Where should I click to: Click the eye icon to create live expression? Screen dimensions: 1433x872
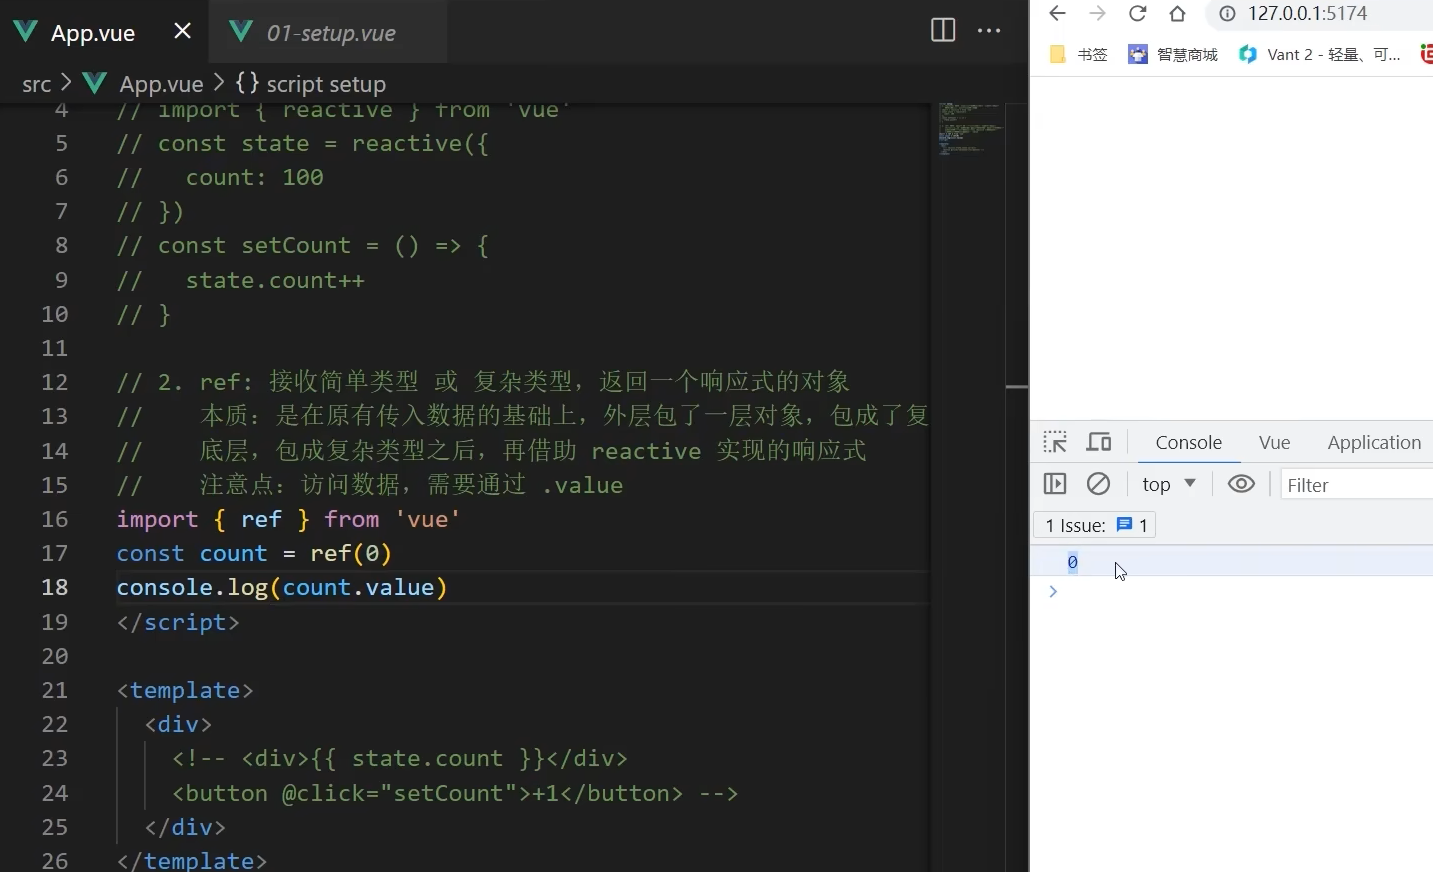1240,484
